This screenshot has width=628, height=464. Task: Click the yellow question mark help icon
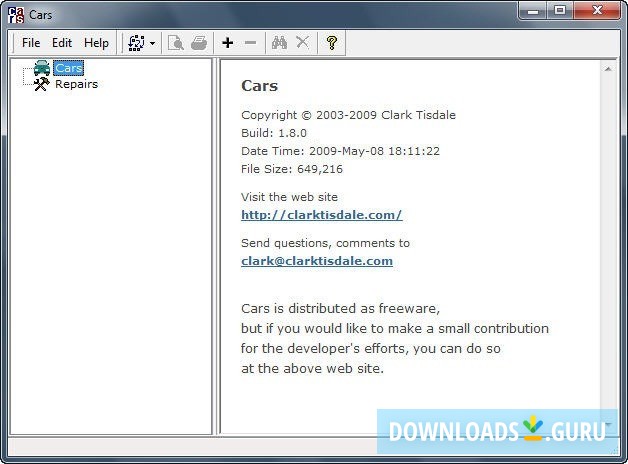coord(332,42)
